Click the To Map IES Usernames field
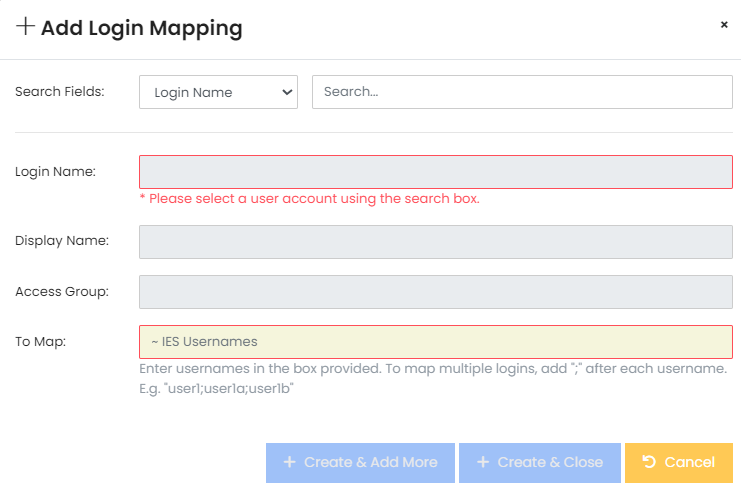Image resolution: width=741 pixels, height=491 pixels. (x=435, y=342)
